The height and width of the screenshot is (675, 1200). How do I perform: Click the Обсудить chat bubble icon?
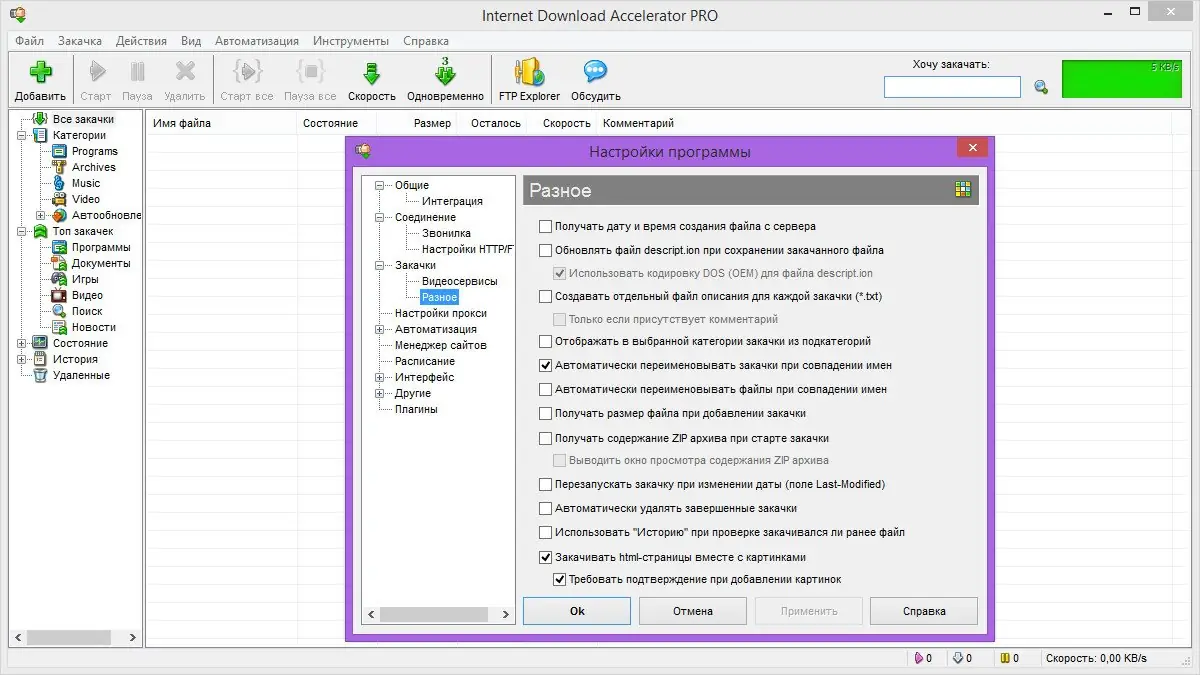(595, 72)
